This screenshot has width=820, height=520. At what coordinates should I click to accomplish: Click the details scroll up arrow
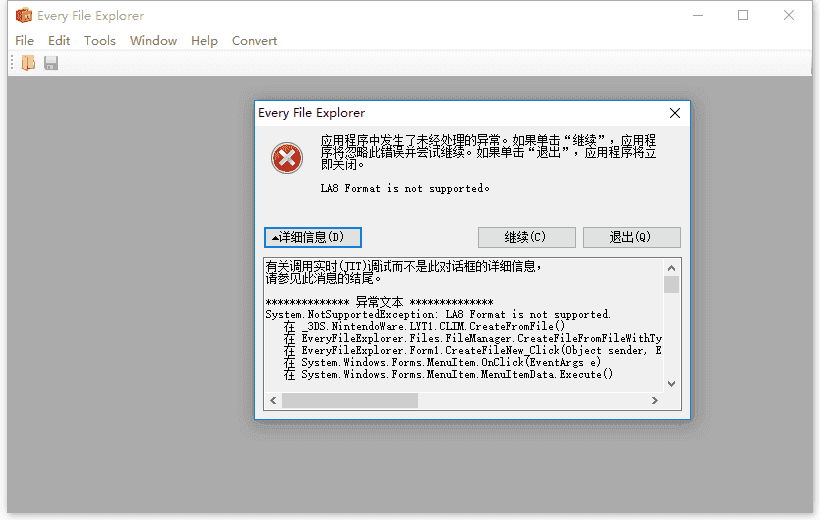(x=671, y=268)
